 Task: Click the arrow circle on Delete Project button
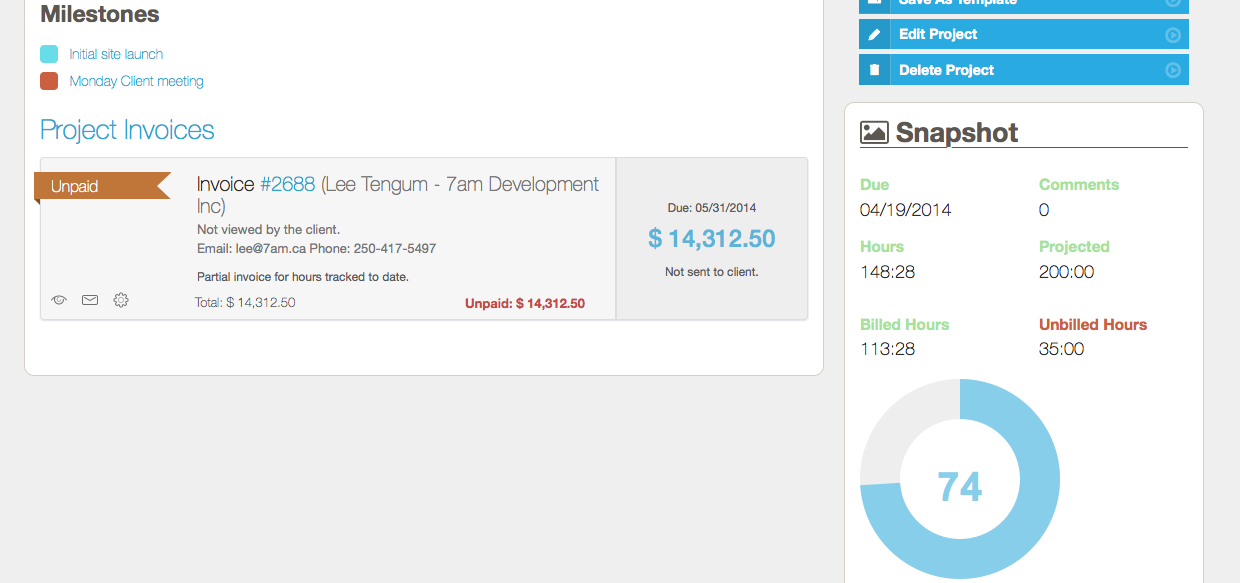(1173, 70)
